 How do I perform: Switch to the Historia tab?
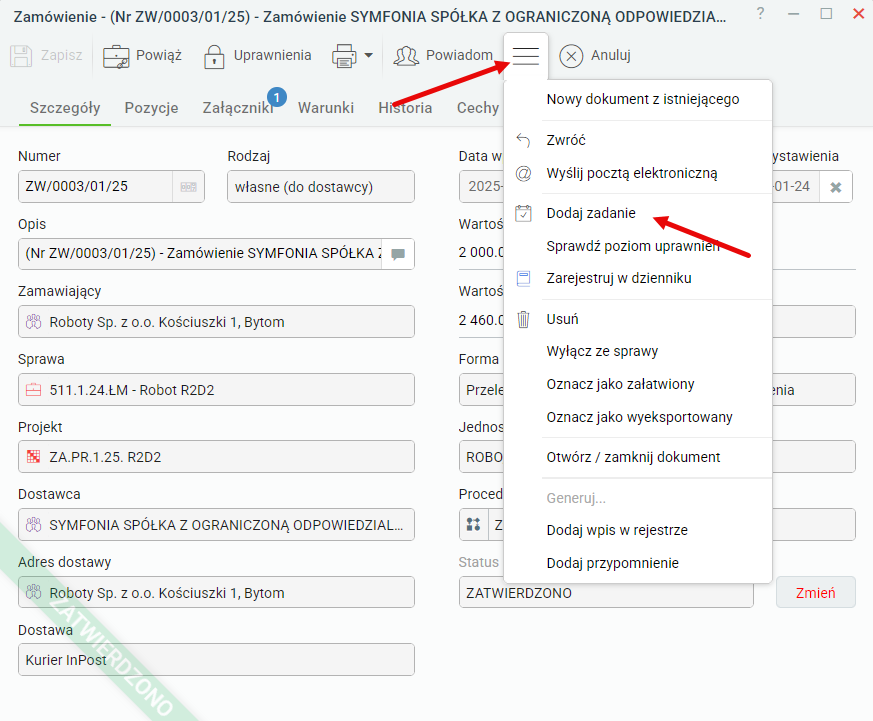pyautogui.click(x=405, y=108)
